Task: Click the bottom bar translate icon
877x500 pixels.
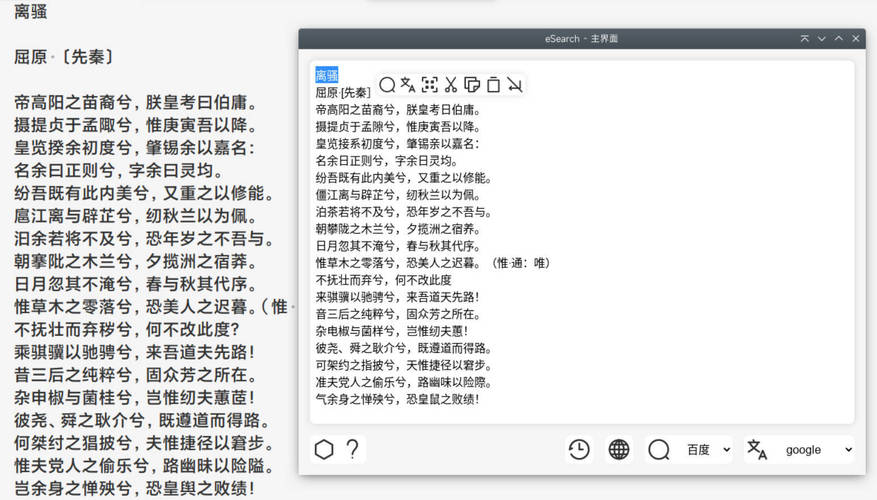Action: 757,450
